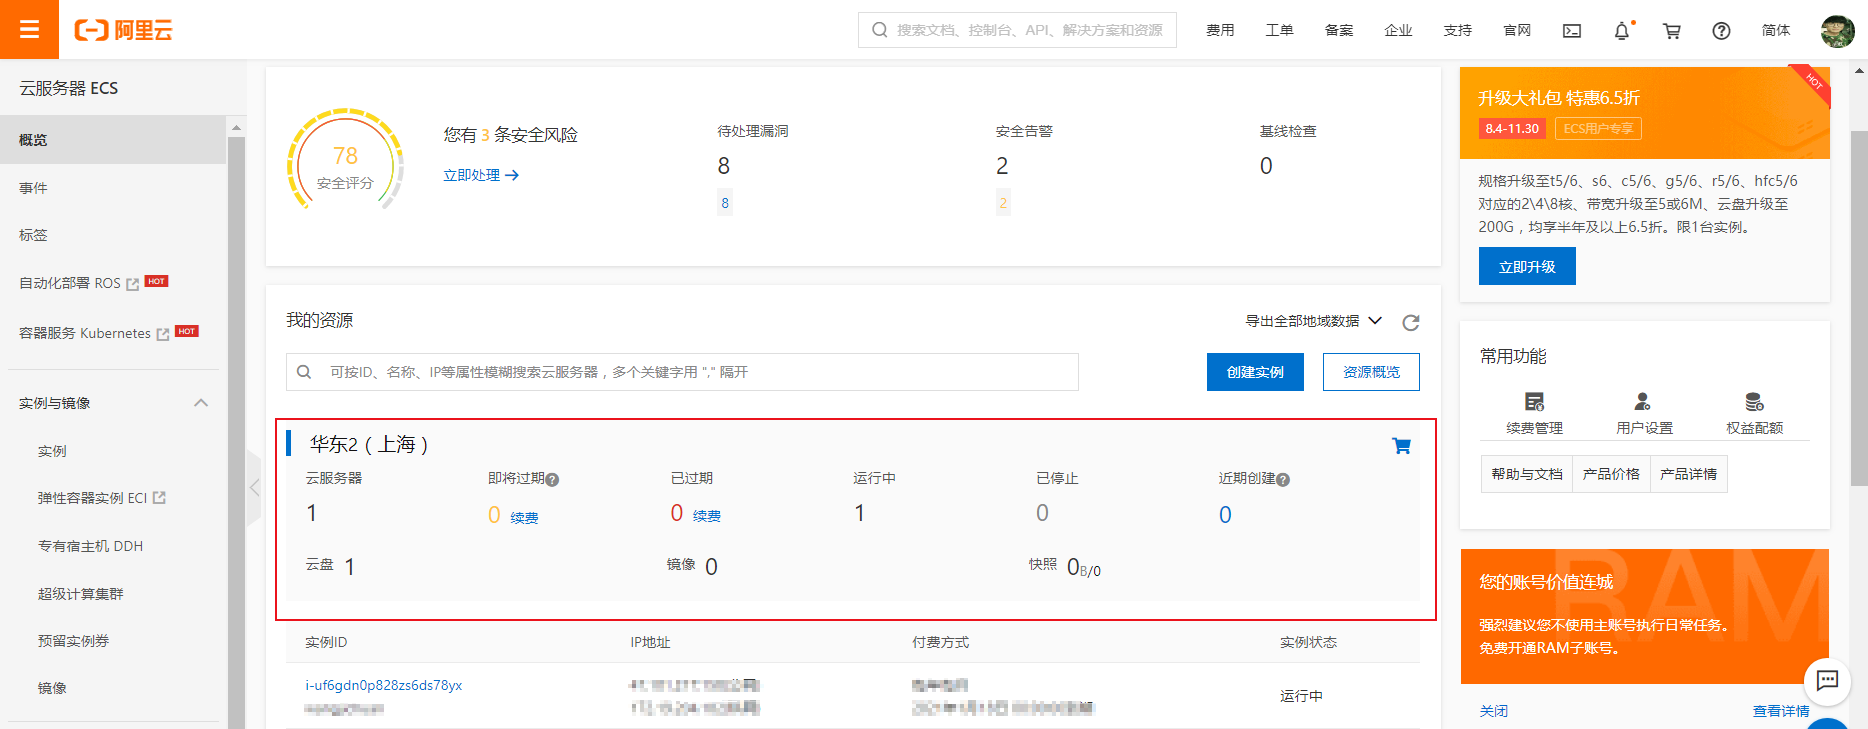Open 备案 in top navigation

[x=1339, y=31]
